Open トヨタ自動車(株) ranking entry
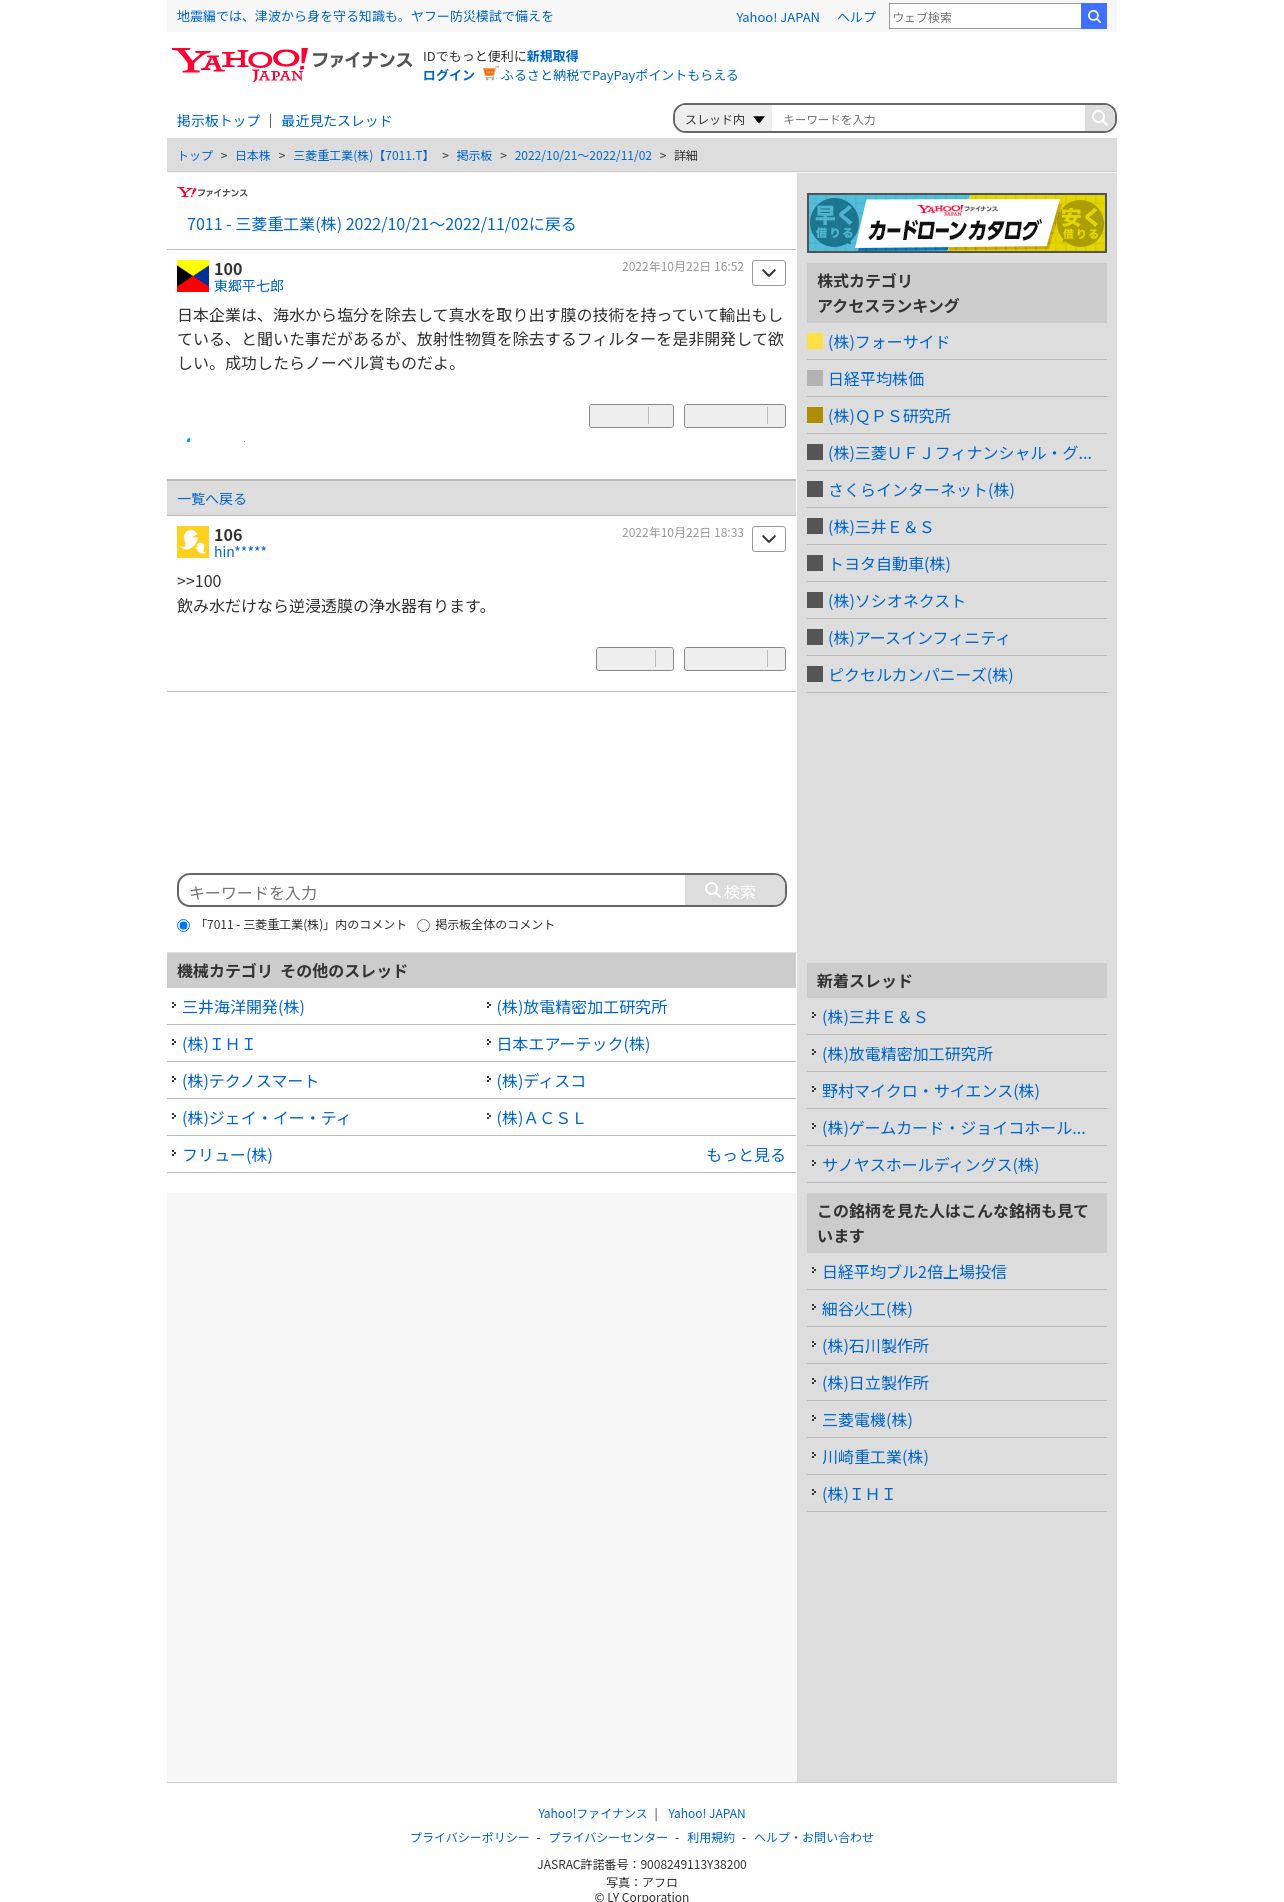1284x1902 pixels. (889, 564)
